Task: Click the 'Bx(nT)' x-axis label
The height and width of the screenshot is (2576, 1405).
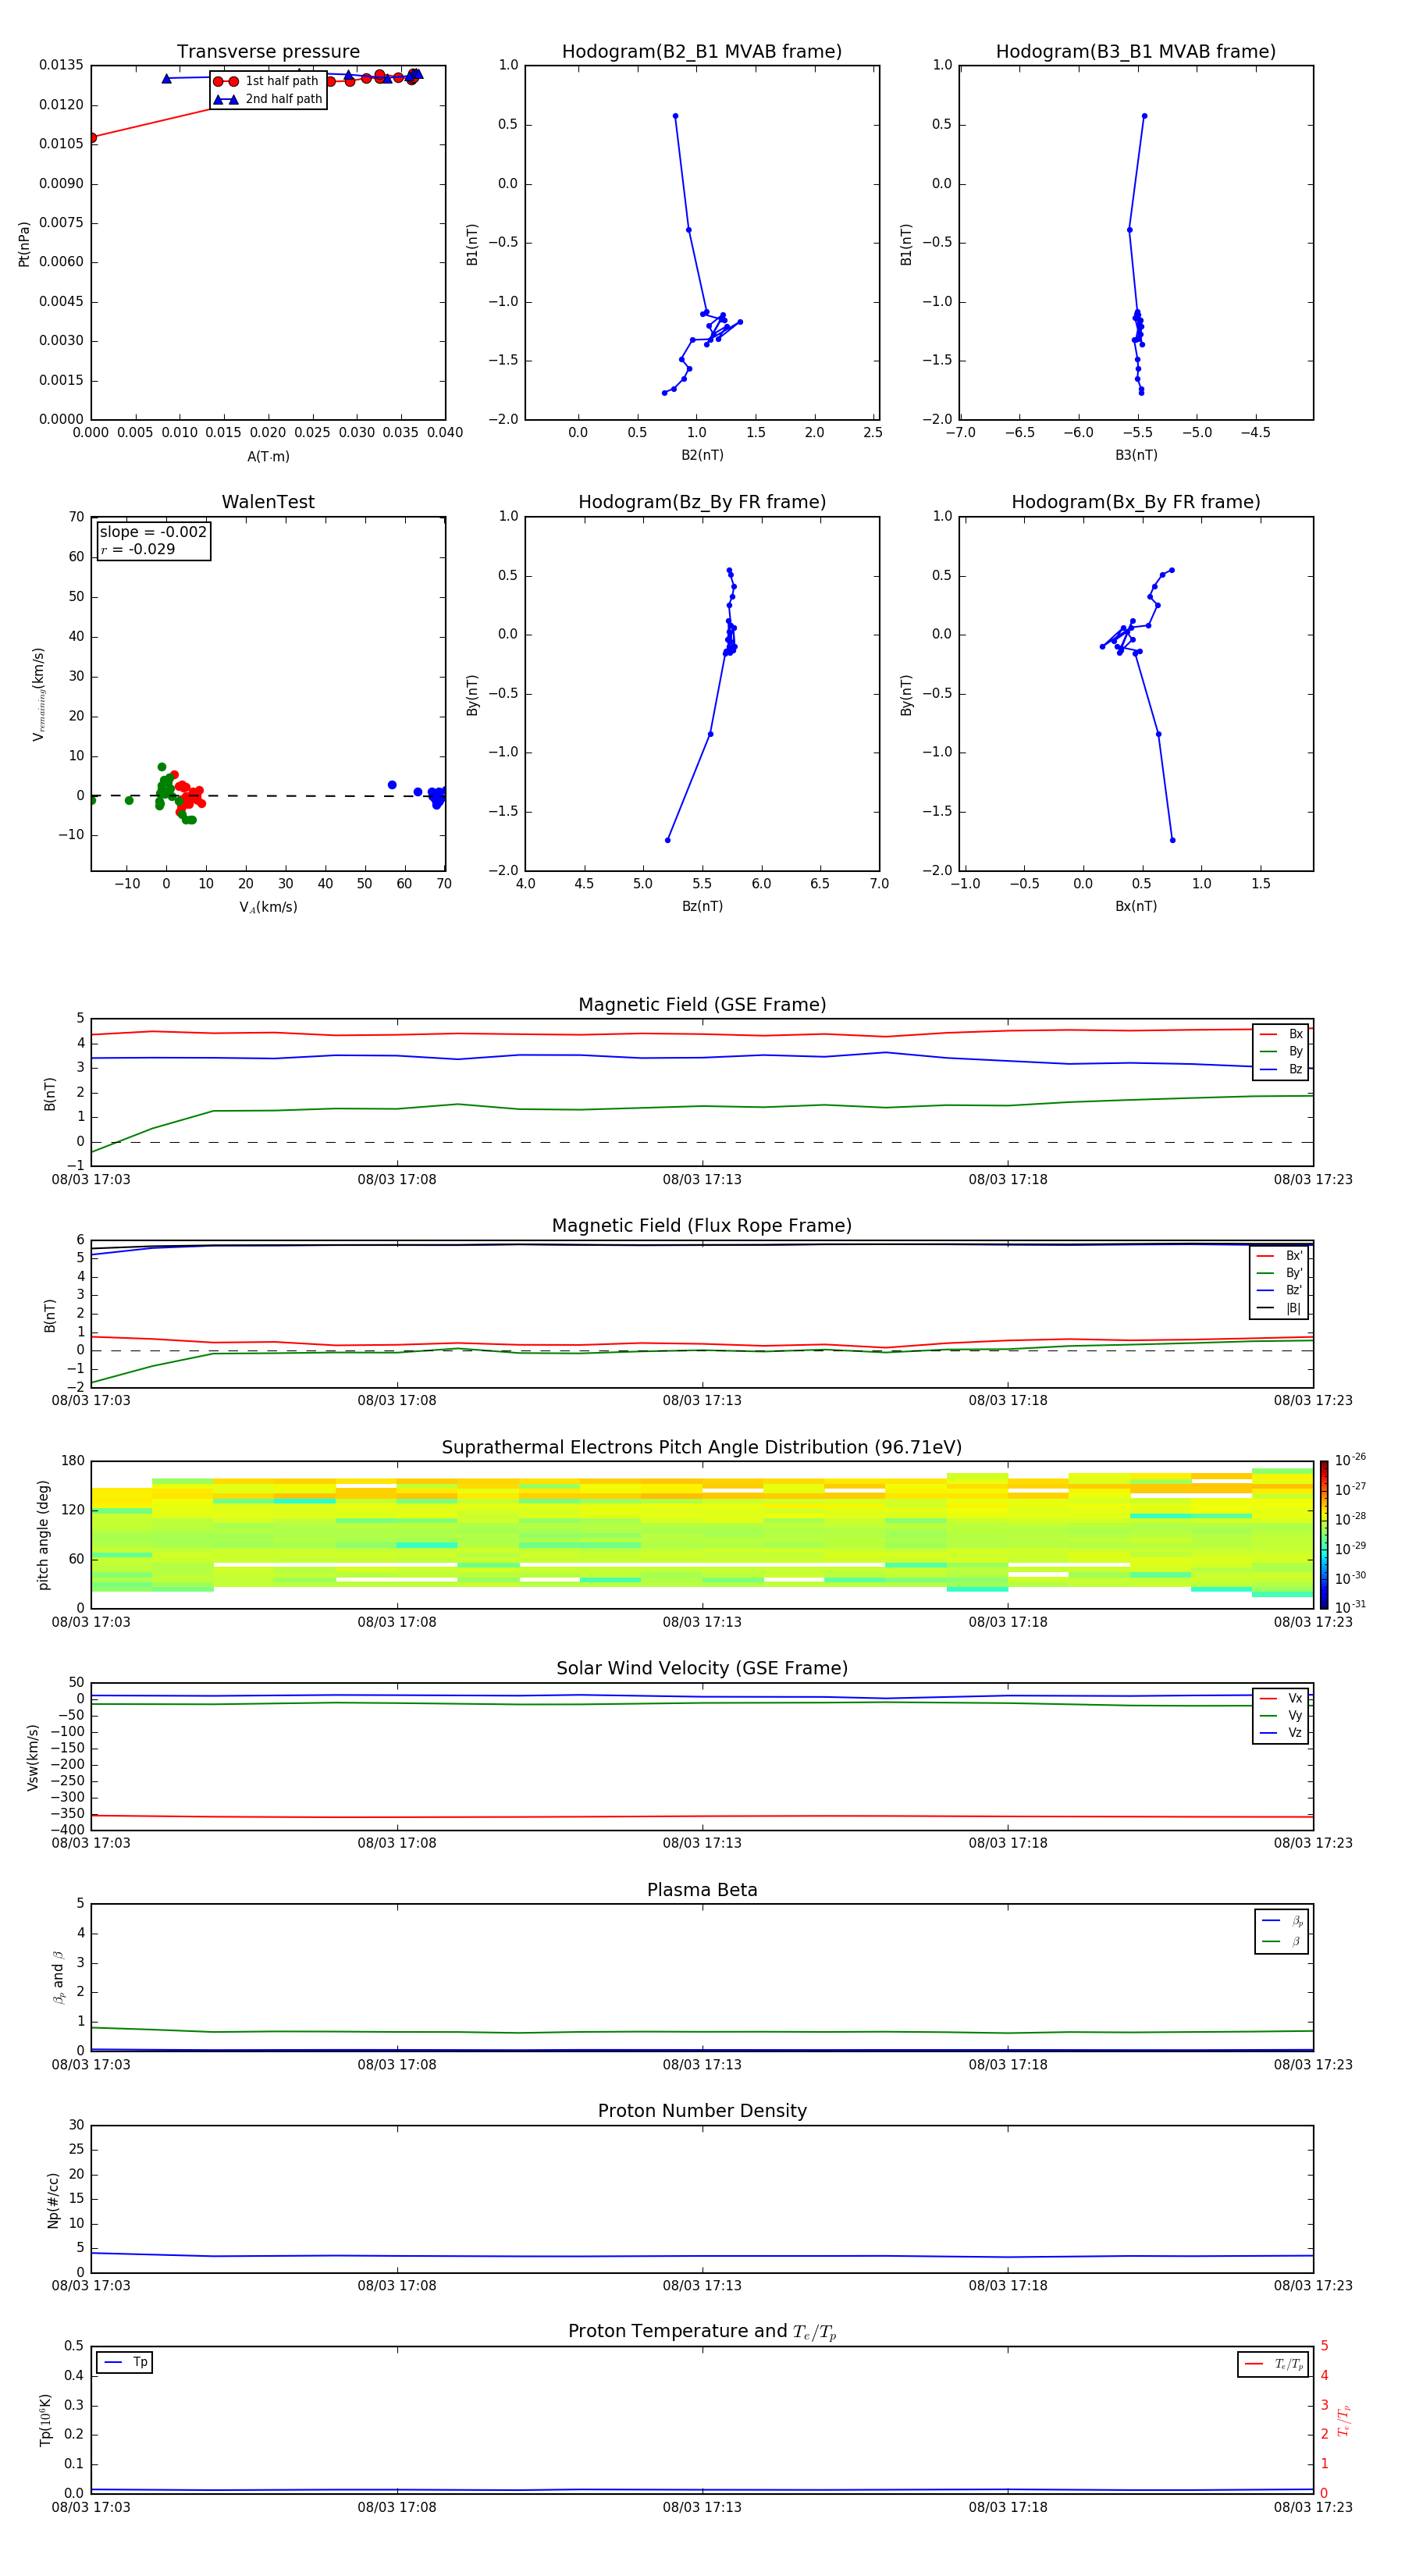Action: pos(1136,906)
